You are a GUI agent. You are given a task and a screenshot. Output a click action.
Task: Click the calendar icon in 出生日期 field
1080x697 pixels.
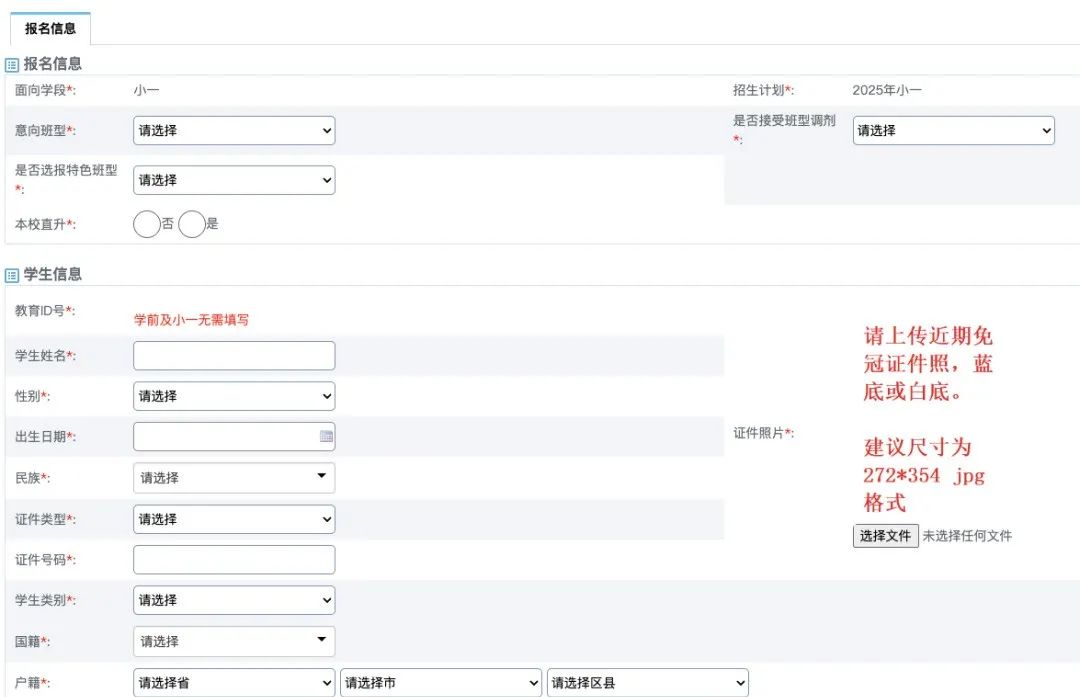tap(326, 437)
